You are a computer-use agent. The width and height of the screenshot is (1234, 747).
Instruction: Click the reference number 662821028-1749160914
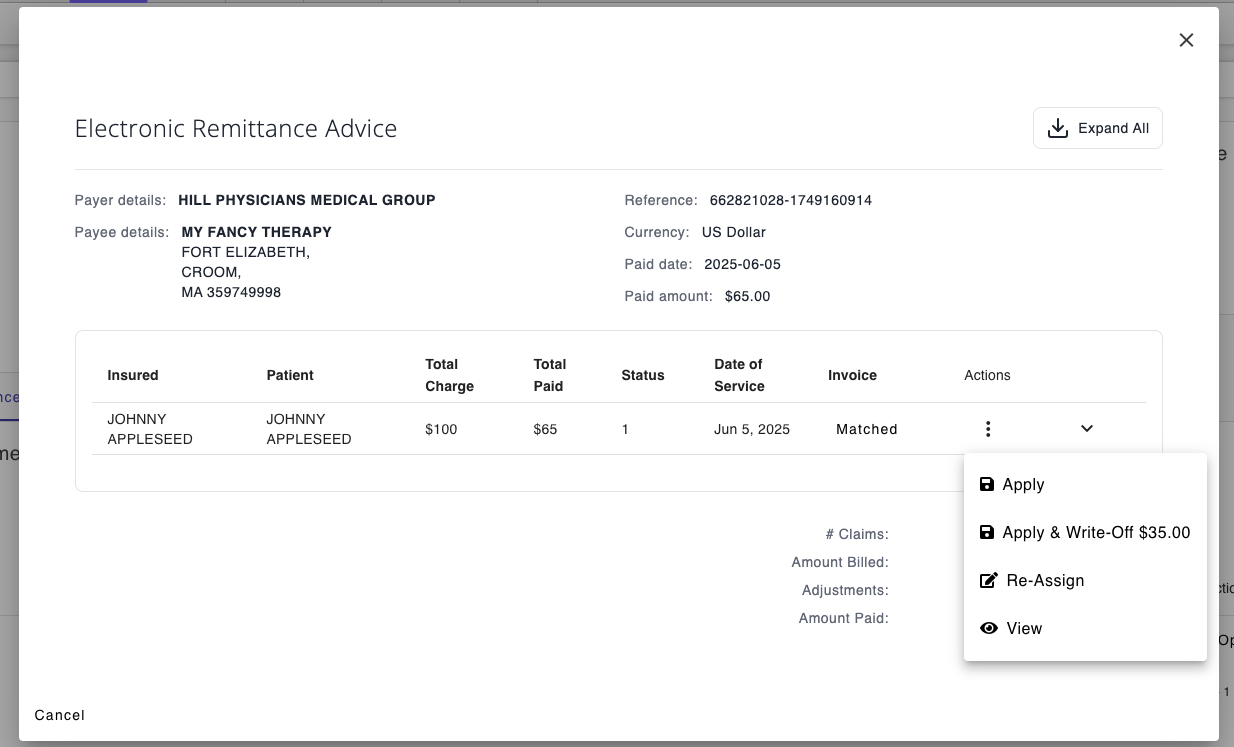tap(790, 200)
